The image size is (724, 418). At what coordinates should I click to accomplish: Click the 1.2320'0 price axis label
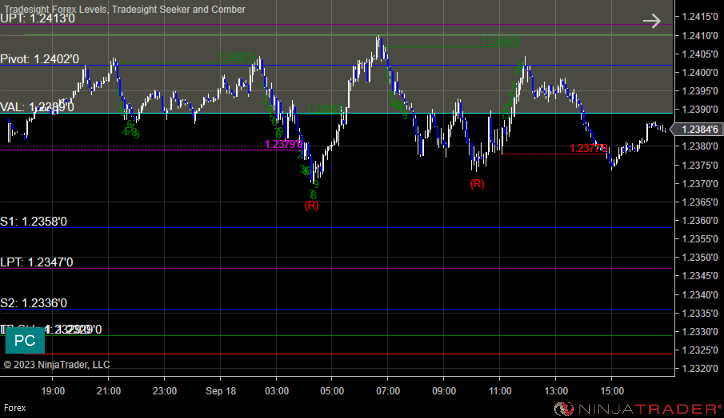pos(700,369)
